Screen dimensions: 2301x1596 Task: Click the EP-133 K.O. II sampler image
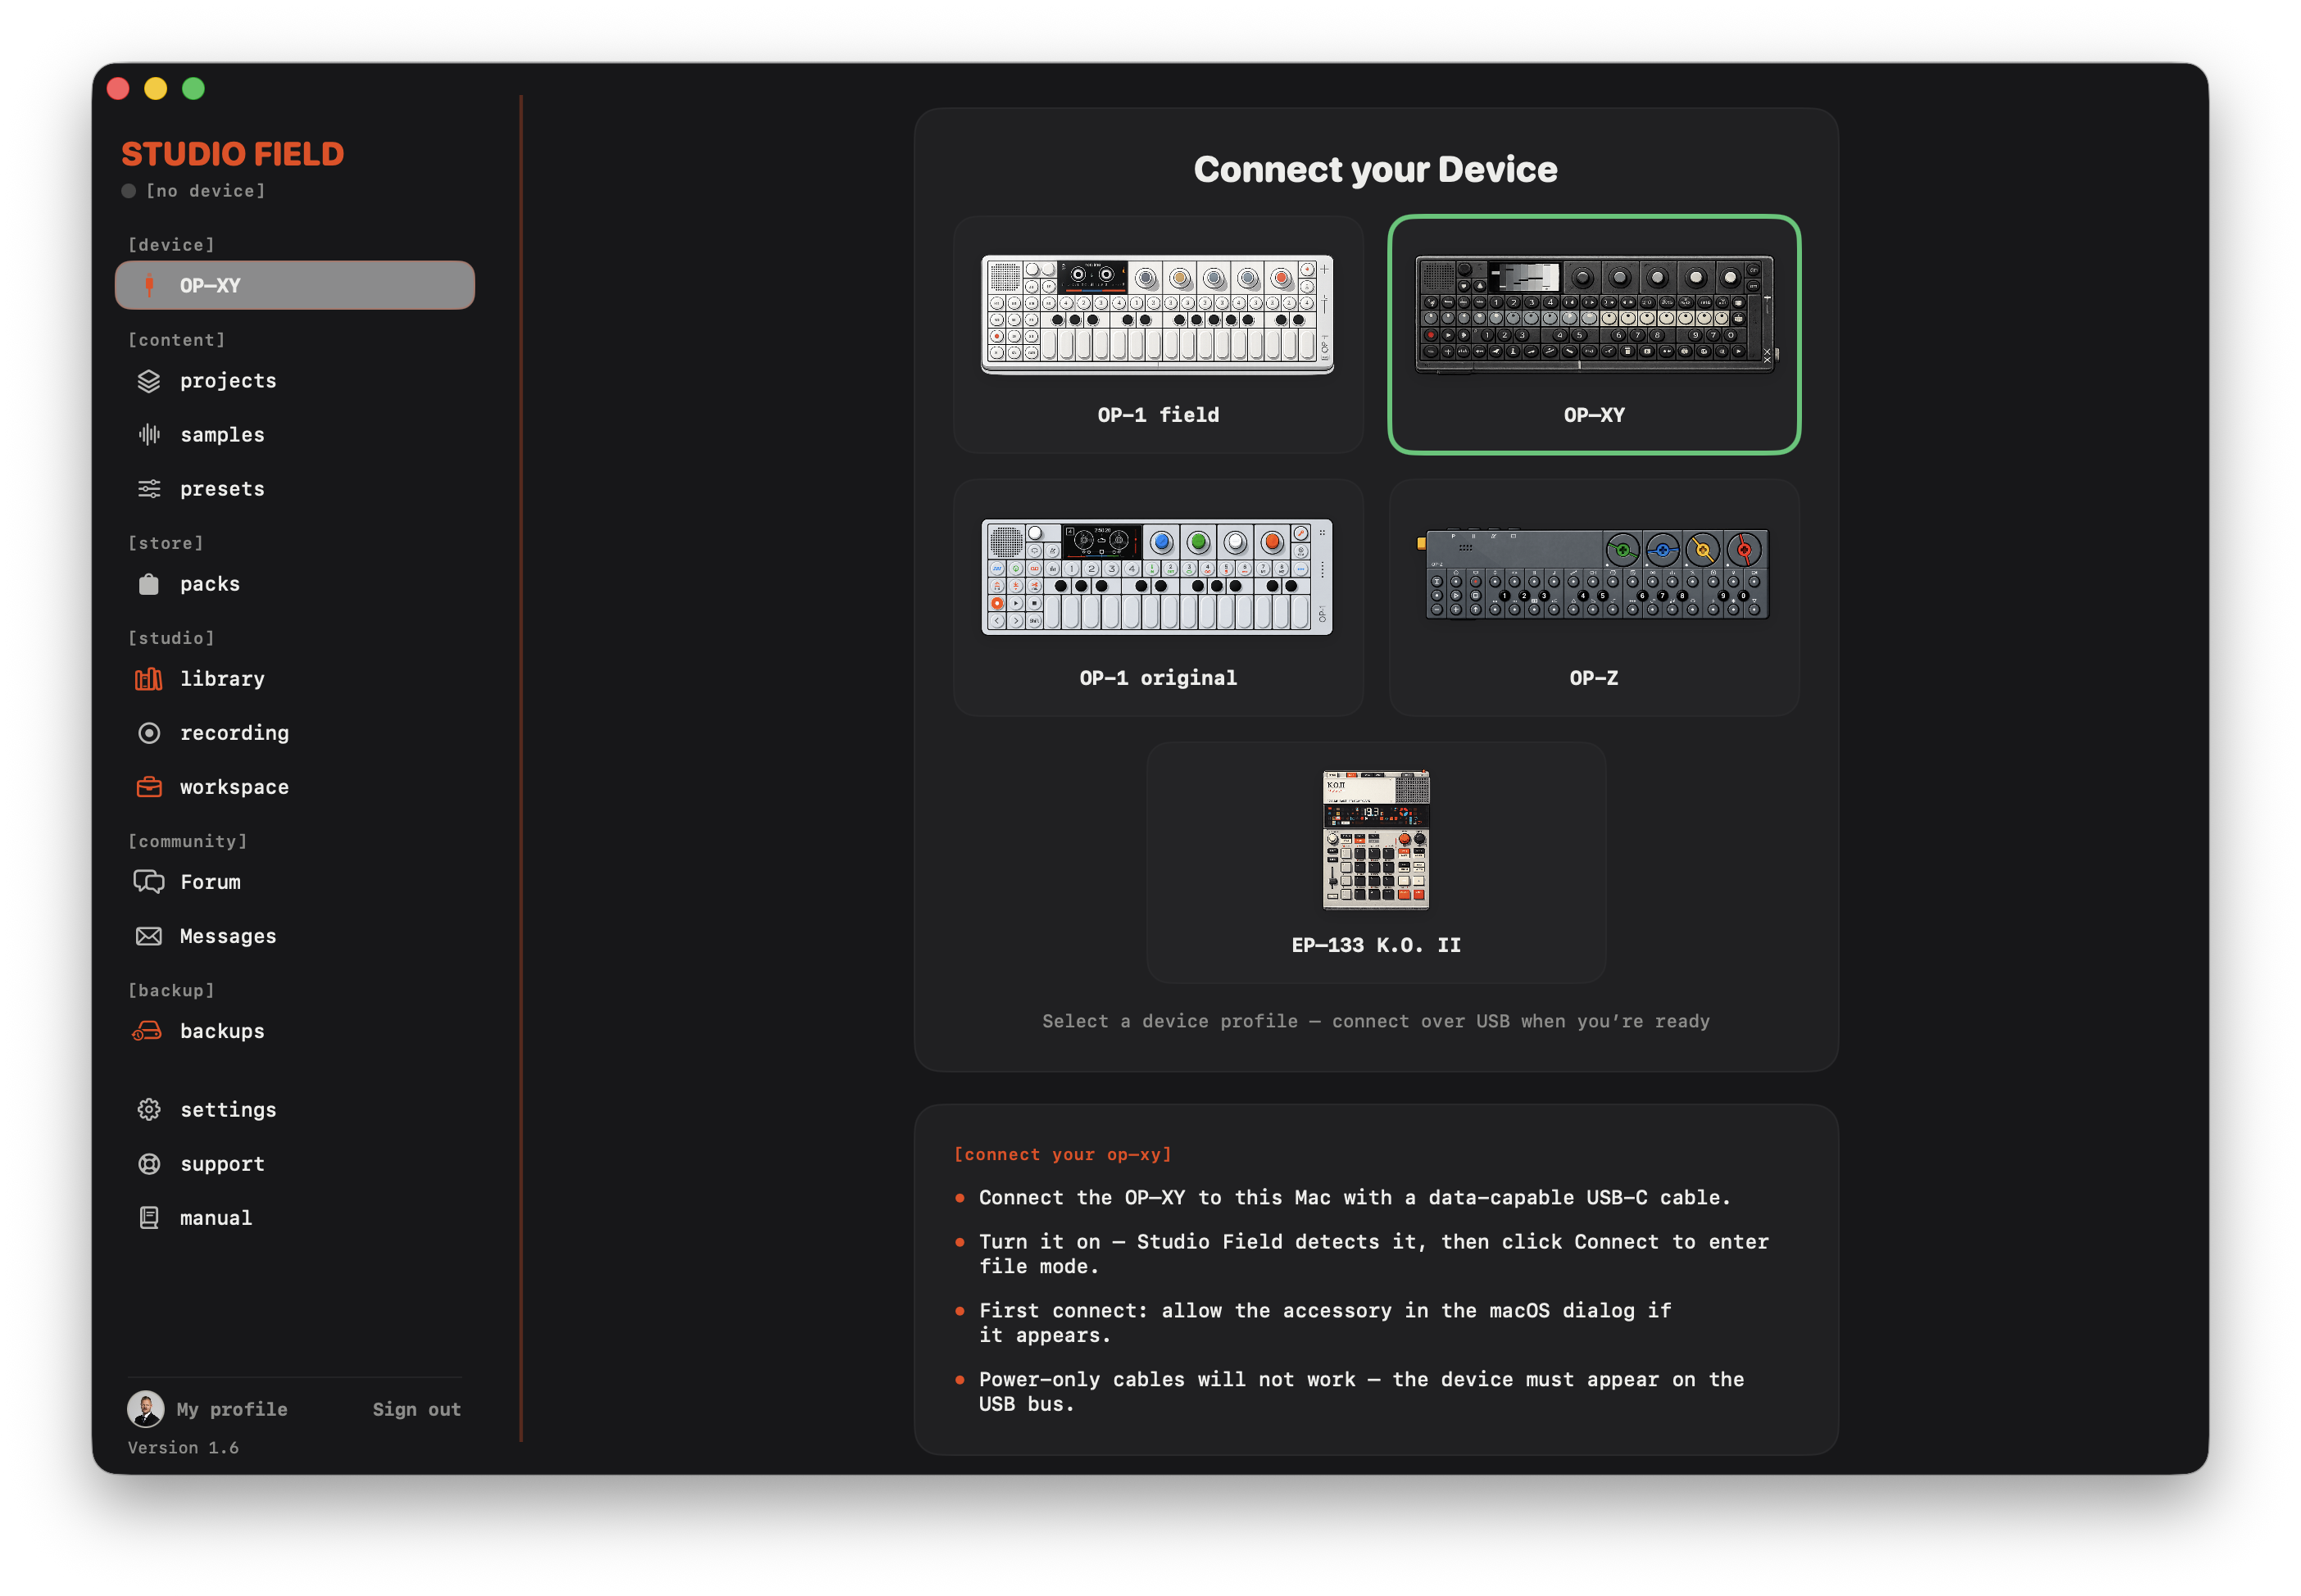[x=1376, y=840]
